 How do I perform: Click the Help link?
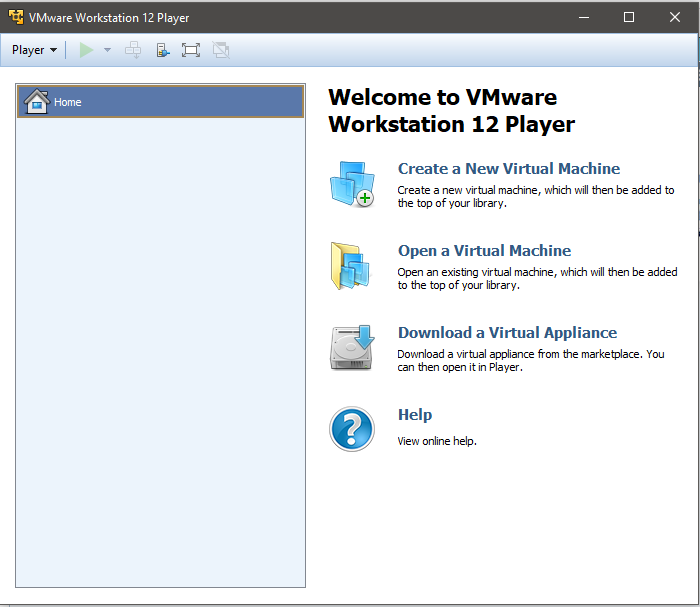(415, 415)
